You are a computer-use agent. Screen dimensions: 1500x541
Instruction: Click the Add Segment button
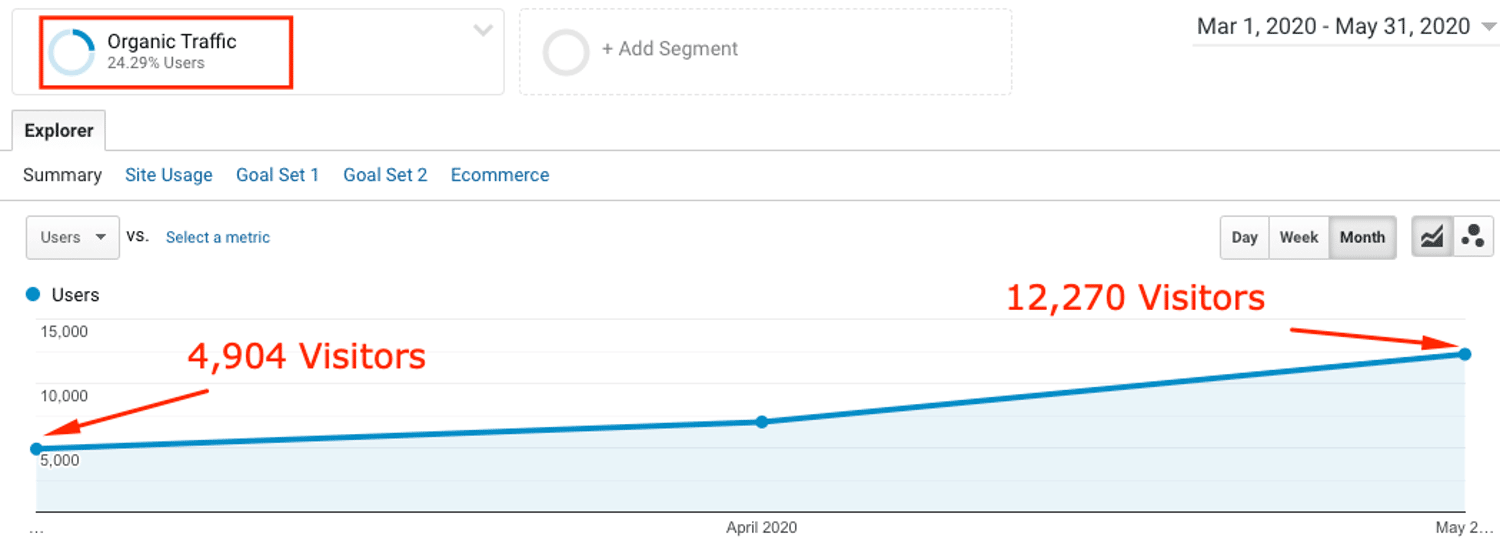pyautogui.click(x=669, y=49)
